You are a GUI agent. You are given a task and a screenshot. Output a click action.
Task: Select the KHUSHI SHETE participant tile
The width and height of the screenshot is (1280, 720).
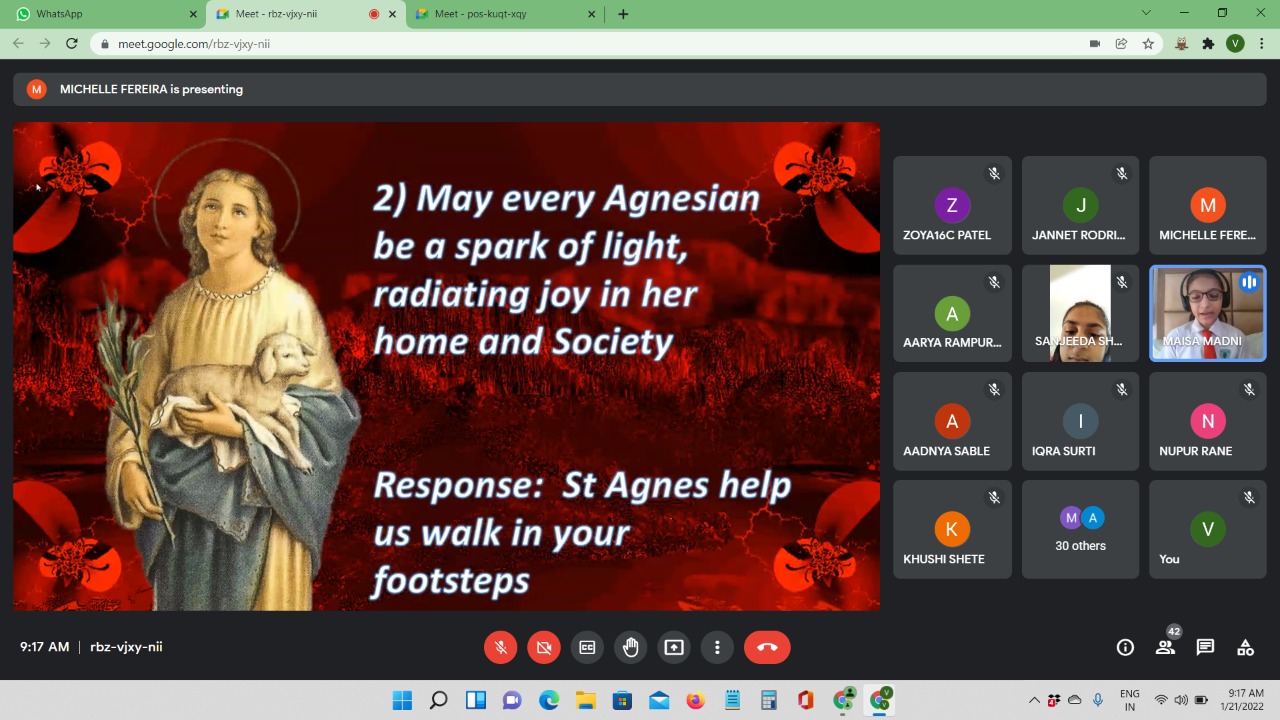tap(952, 529)
